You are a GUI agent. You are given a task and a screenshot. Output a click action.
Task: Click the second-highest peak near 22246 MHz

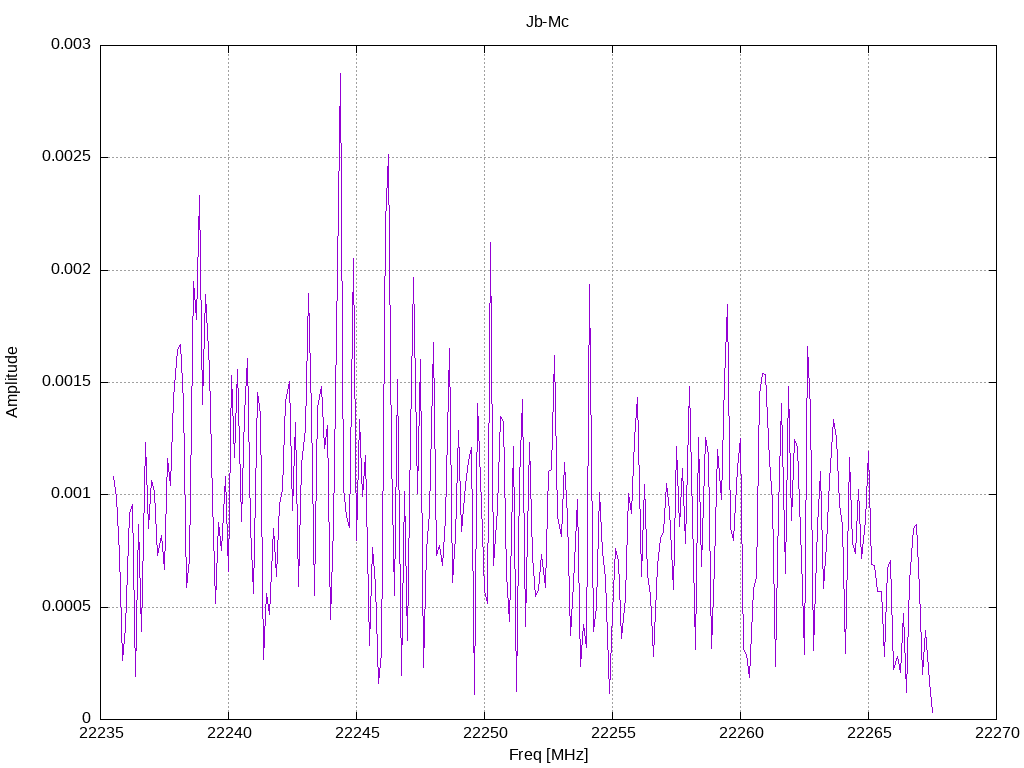click(389, 156)
